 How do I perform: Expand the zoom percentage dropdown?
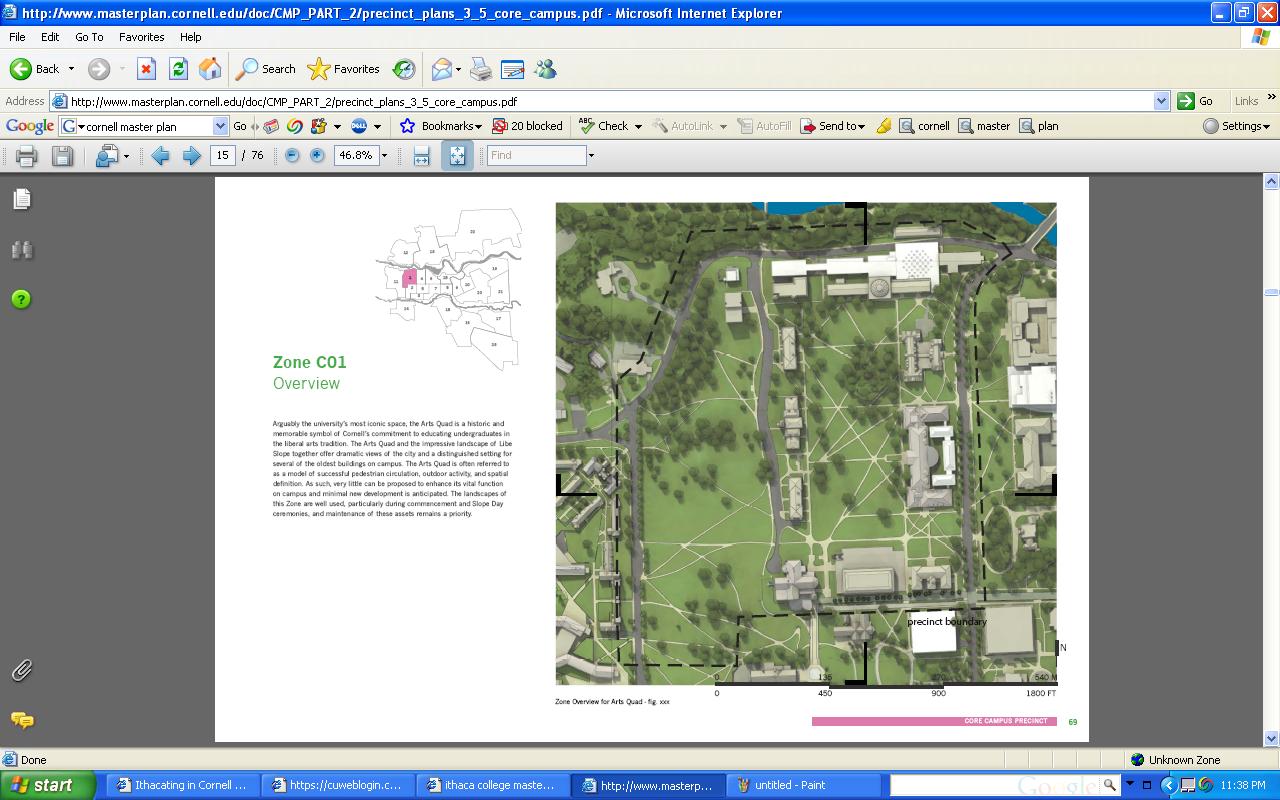384,156
